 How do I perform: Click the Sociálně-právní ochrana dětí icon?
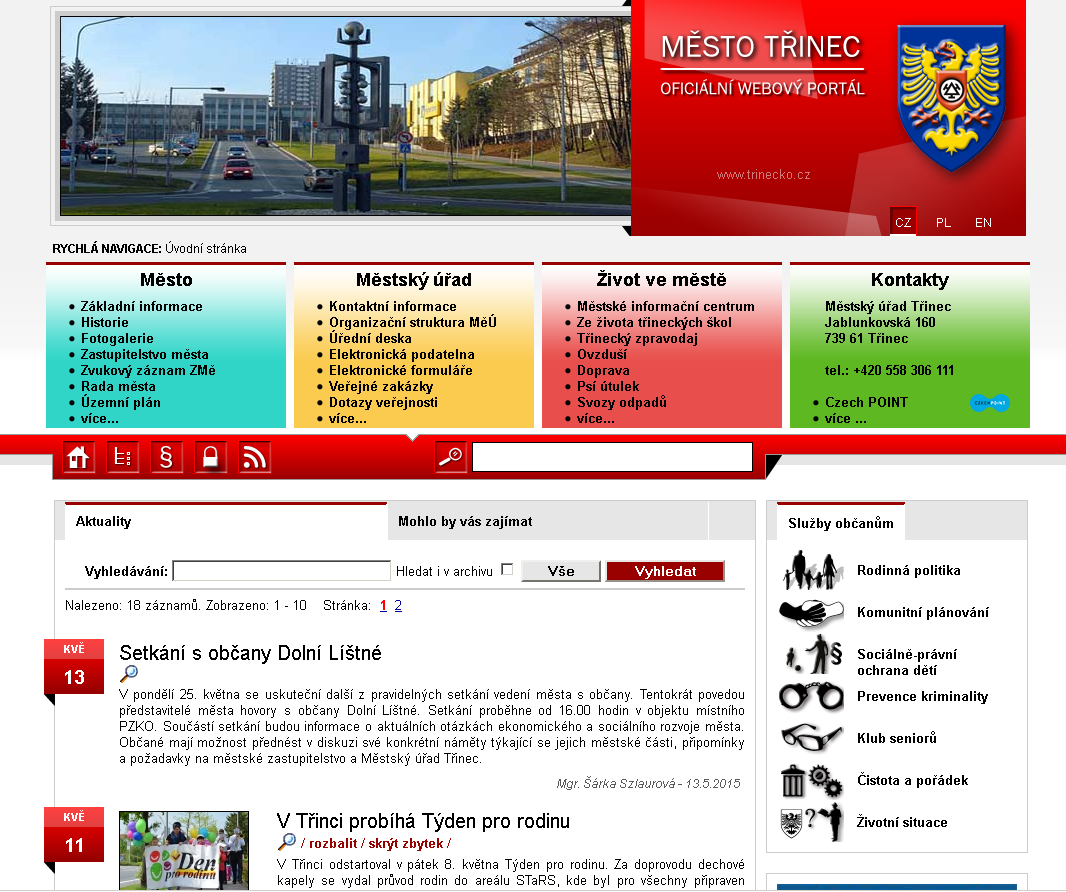814,655
